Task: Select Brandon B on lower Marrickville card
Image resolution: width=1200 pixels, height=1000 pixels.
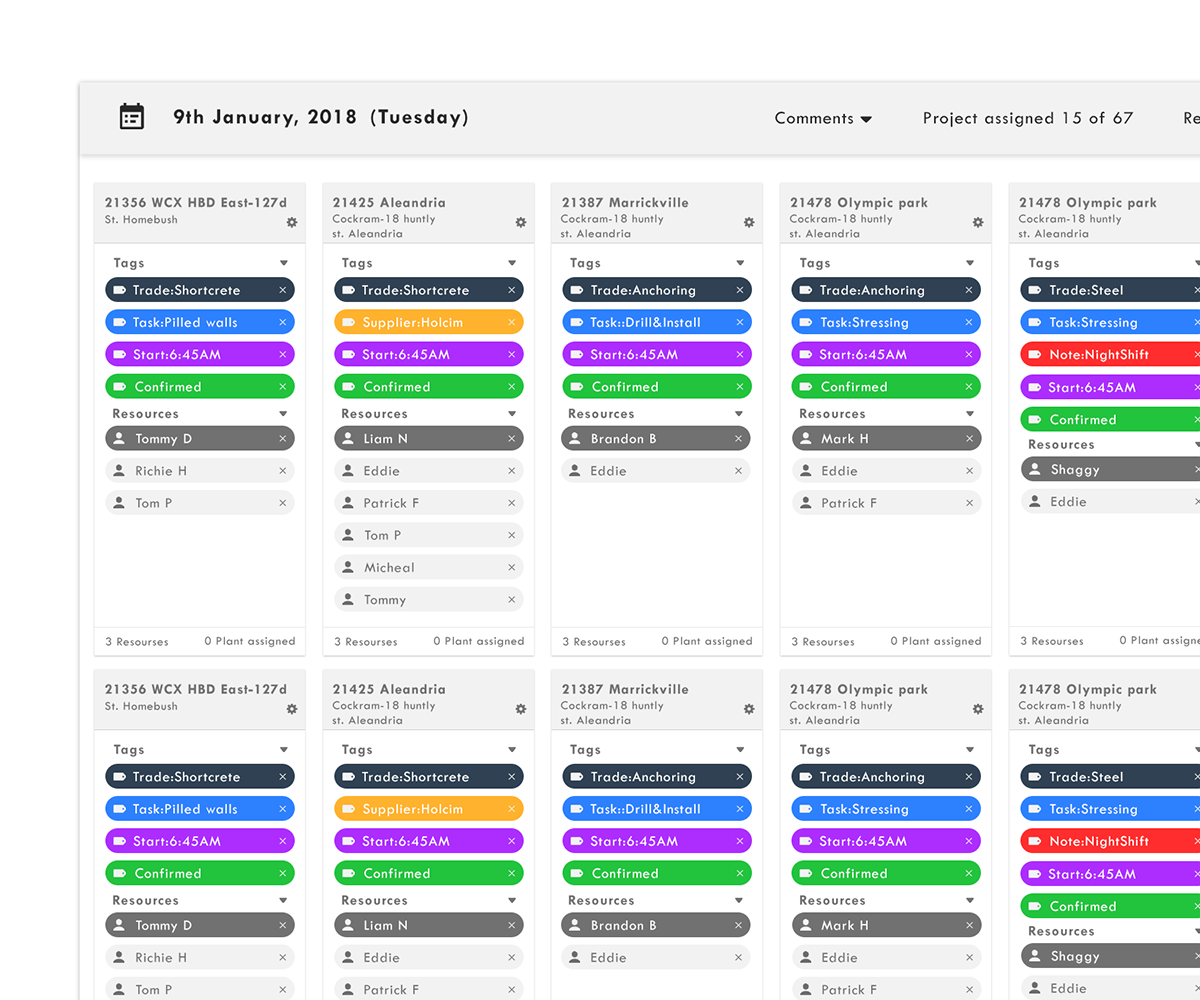Action: (x=656, y=925)
